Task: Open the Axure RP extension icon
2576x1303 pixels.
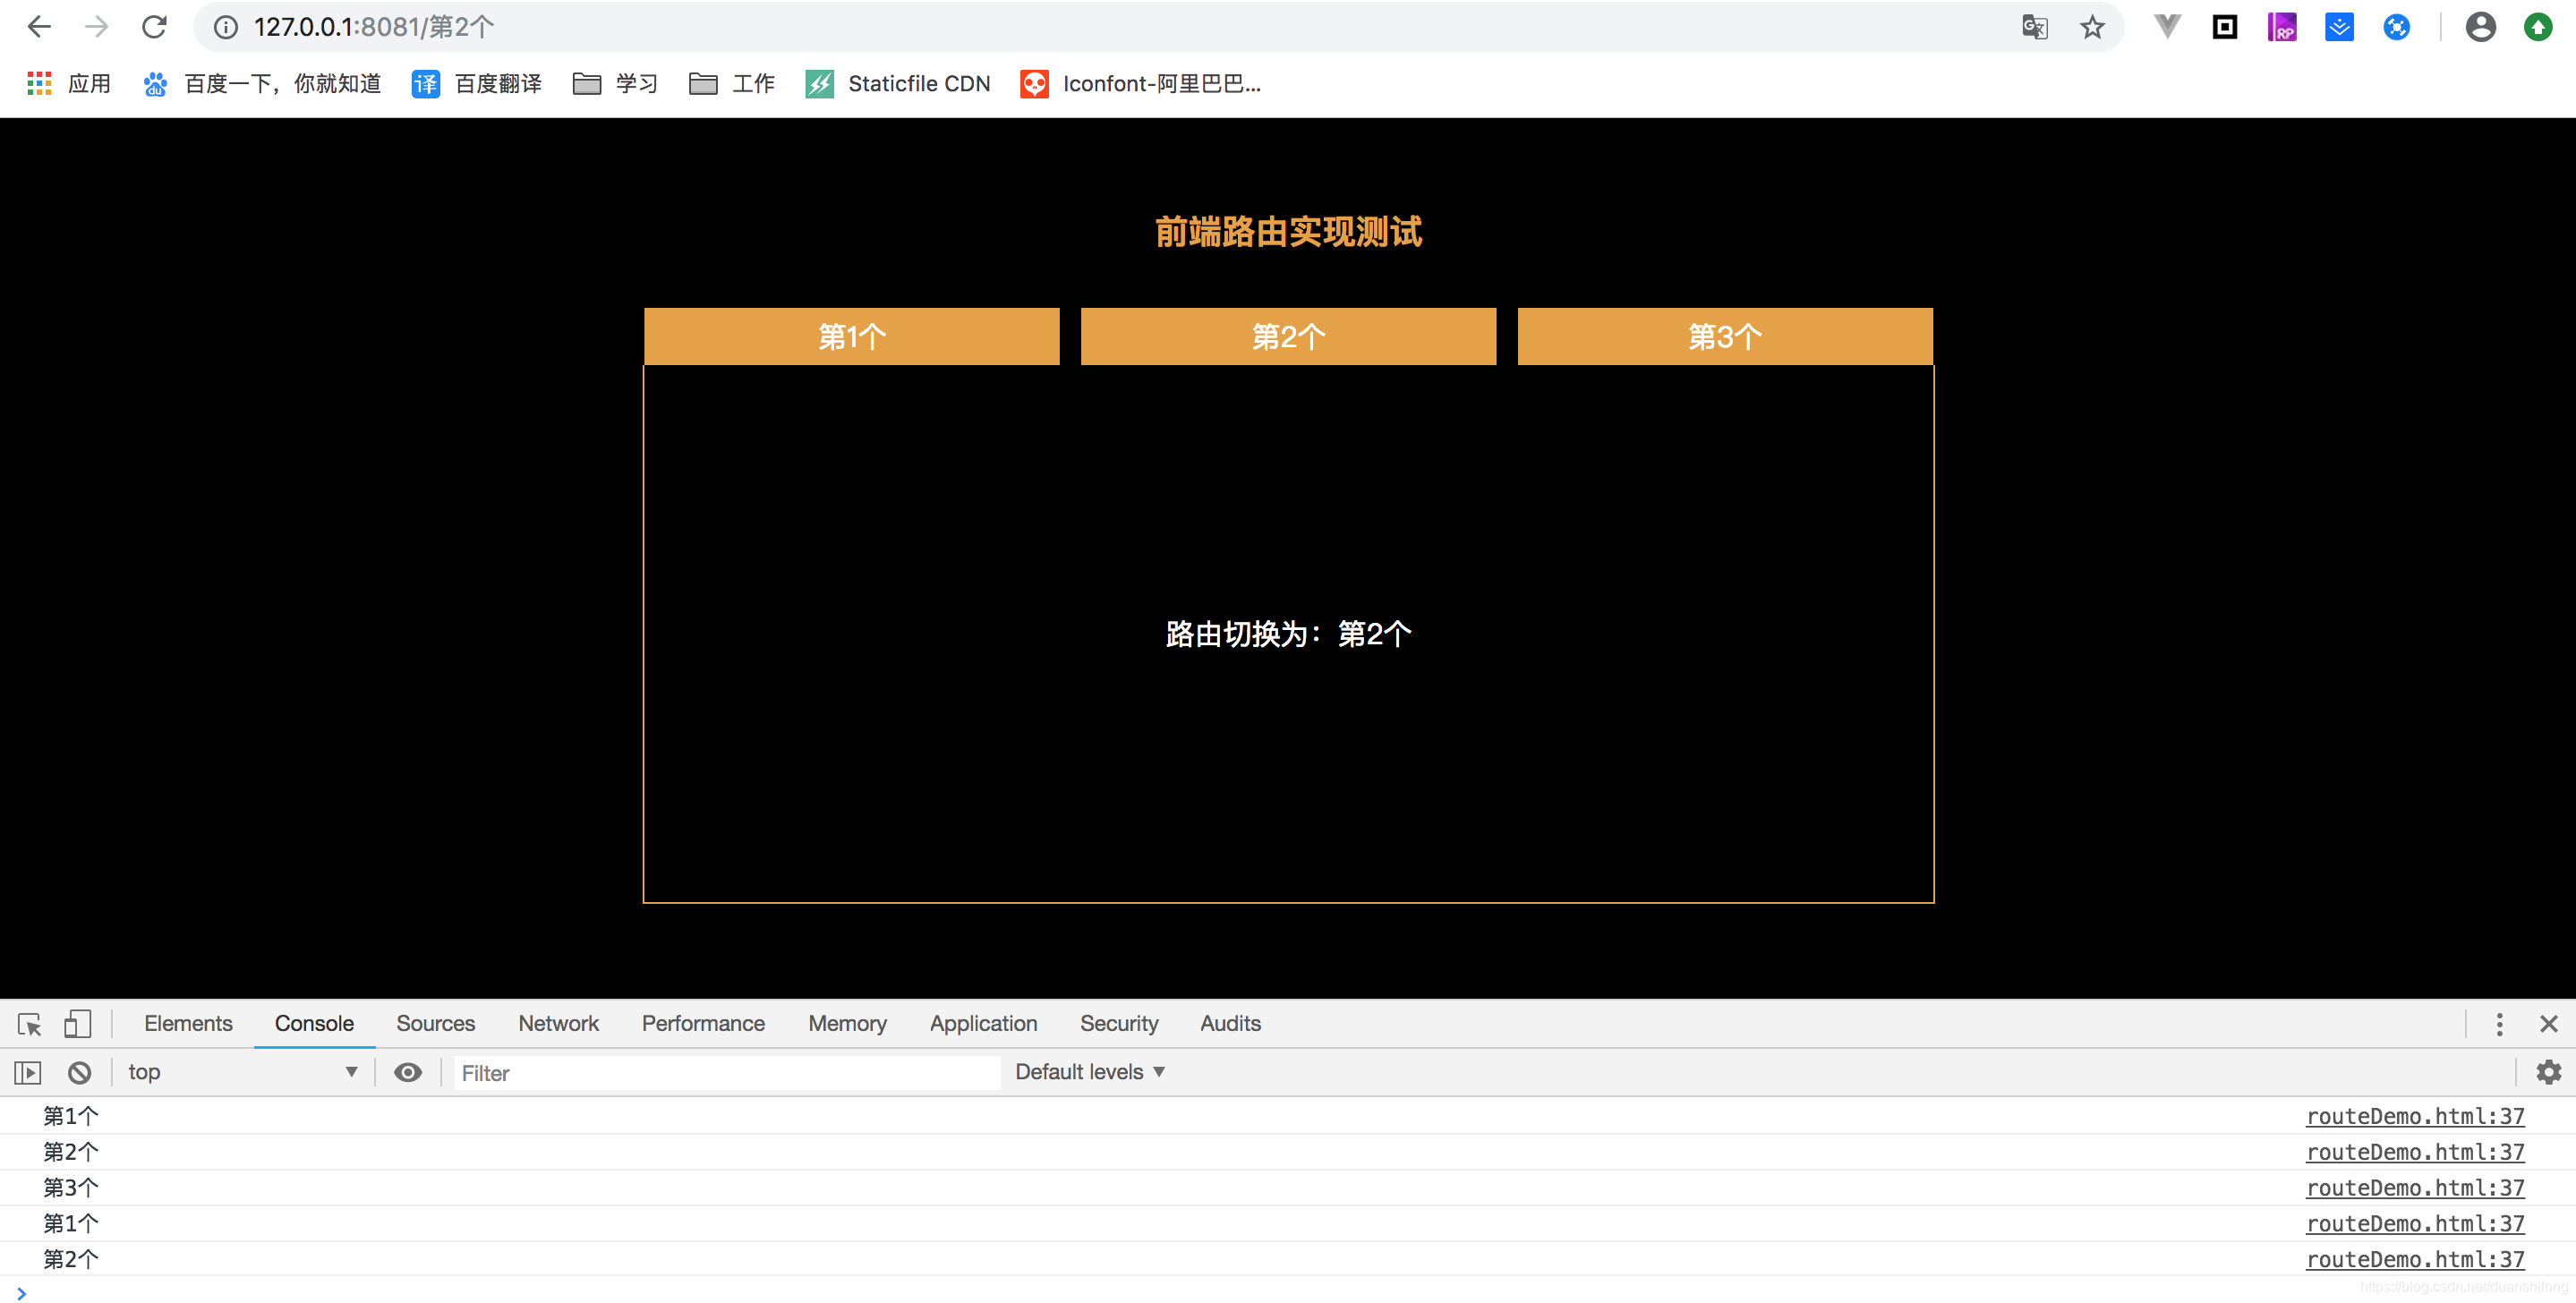Action: coord(2282,27)
